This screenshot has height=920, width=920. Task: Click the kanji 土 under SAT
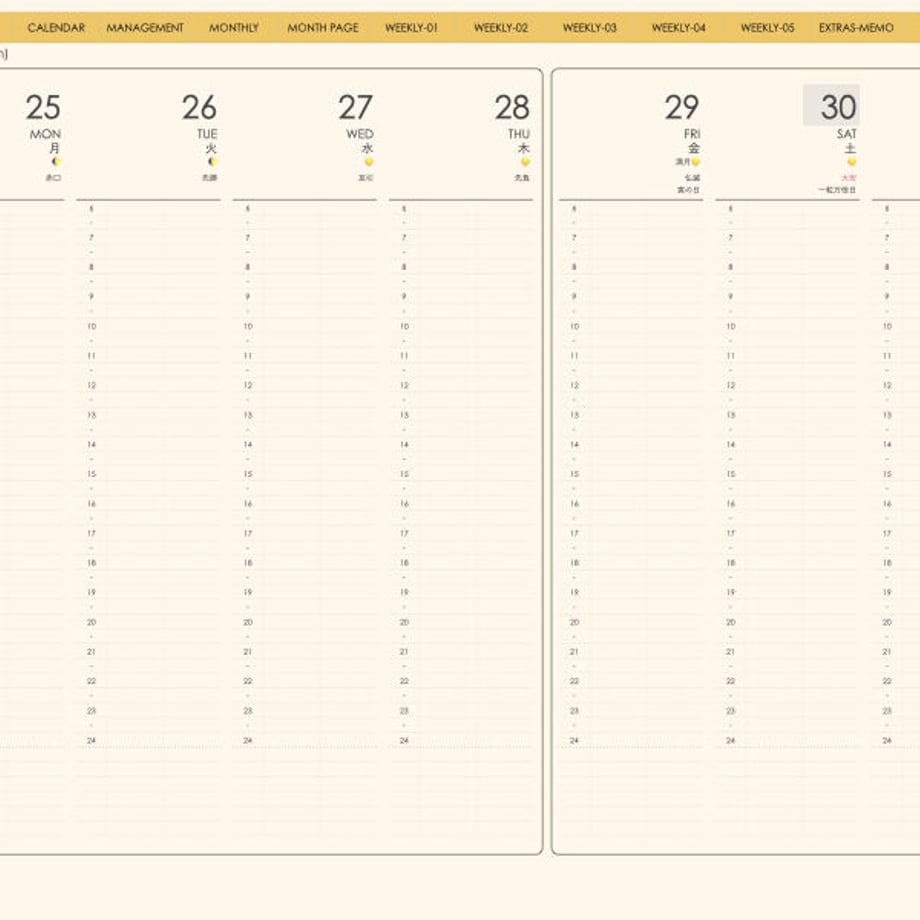(850, 148)
